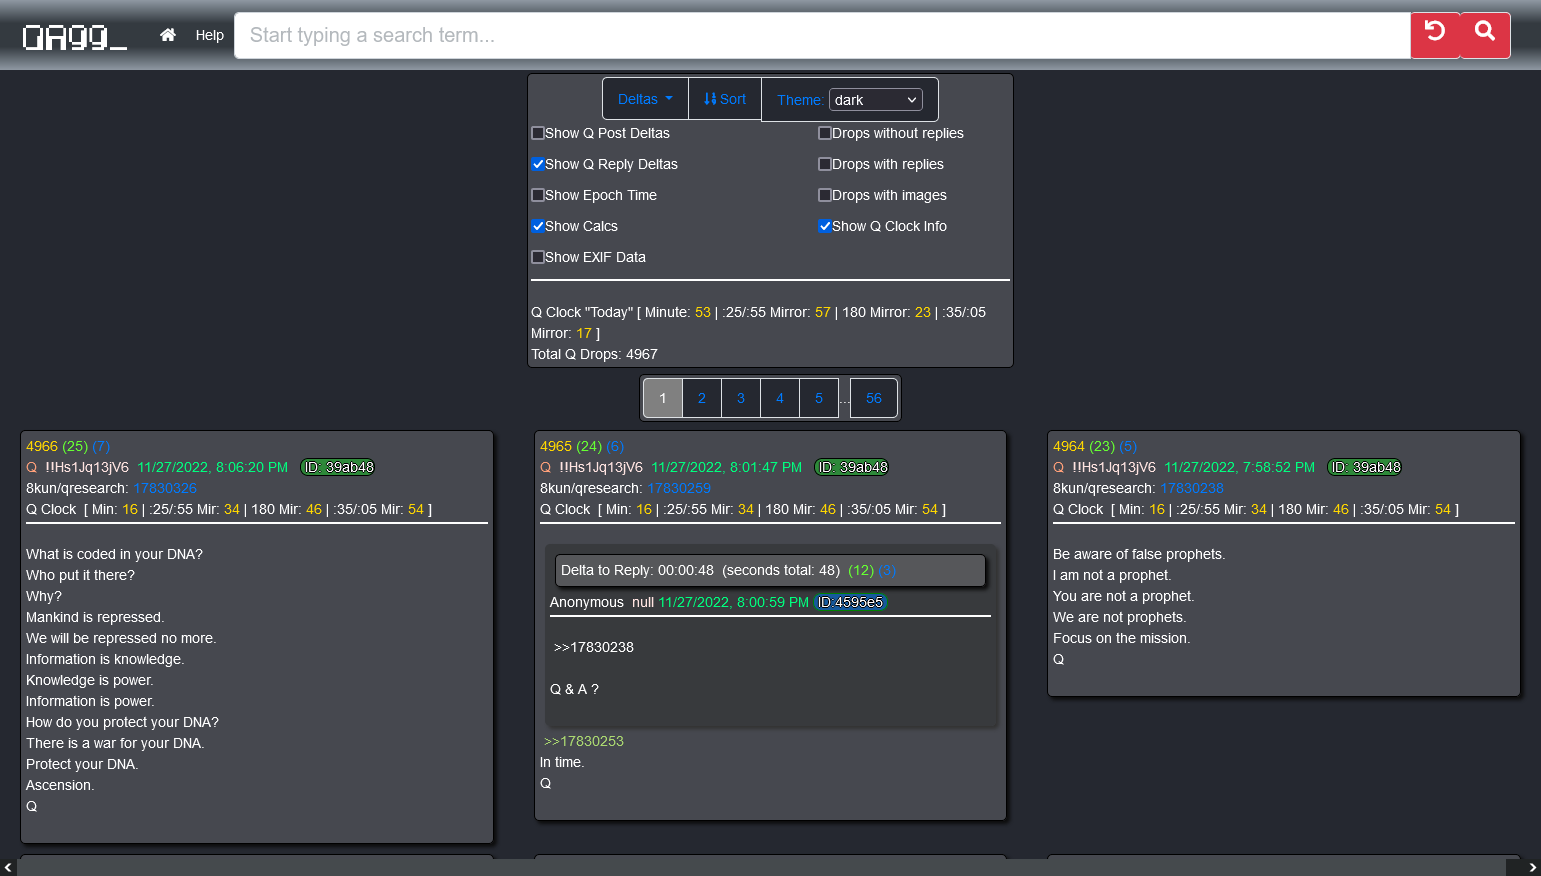The height and width of the screenshot is (876, 1541).
Task: Click delta (5) on drop 4964
Action: point(1128,446)
